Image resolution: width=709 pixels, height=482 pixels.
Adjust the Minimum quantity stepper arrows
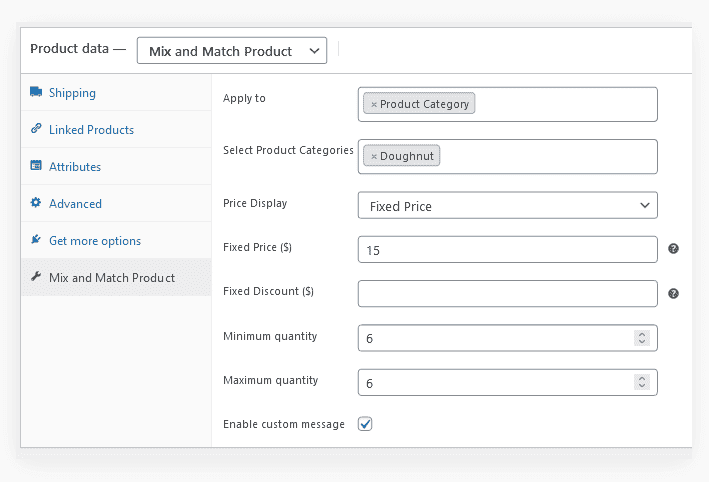[642, 339]
